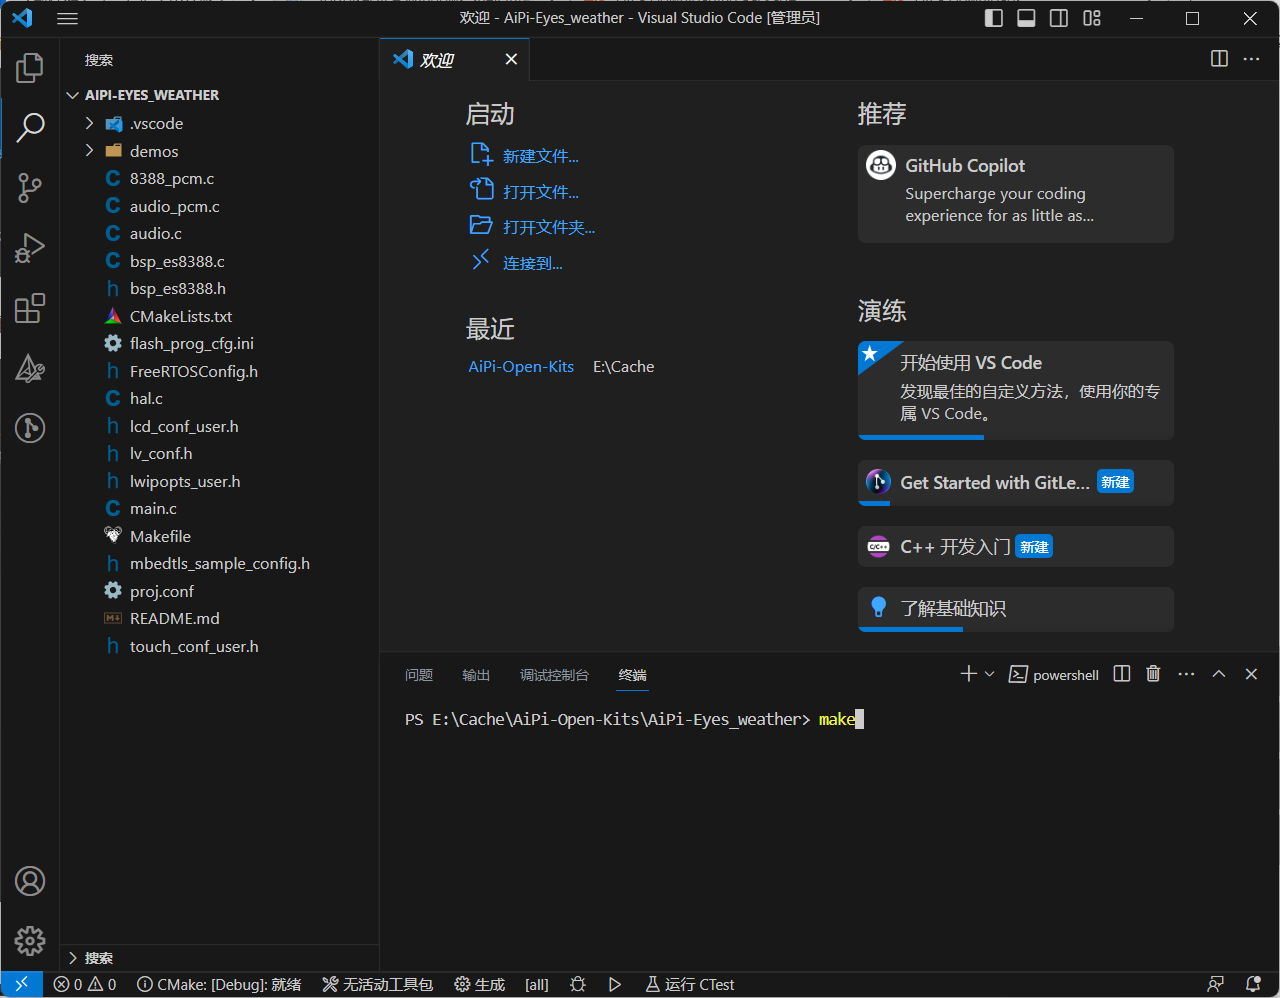Open editor more actions ellipsis
Image resolution: width=1280 pixels, height=998 pixels.
[x=1251, y=59]
